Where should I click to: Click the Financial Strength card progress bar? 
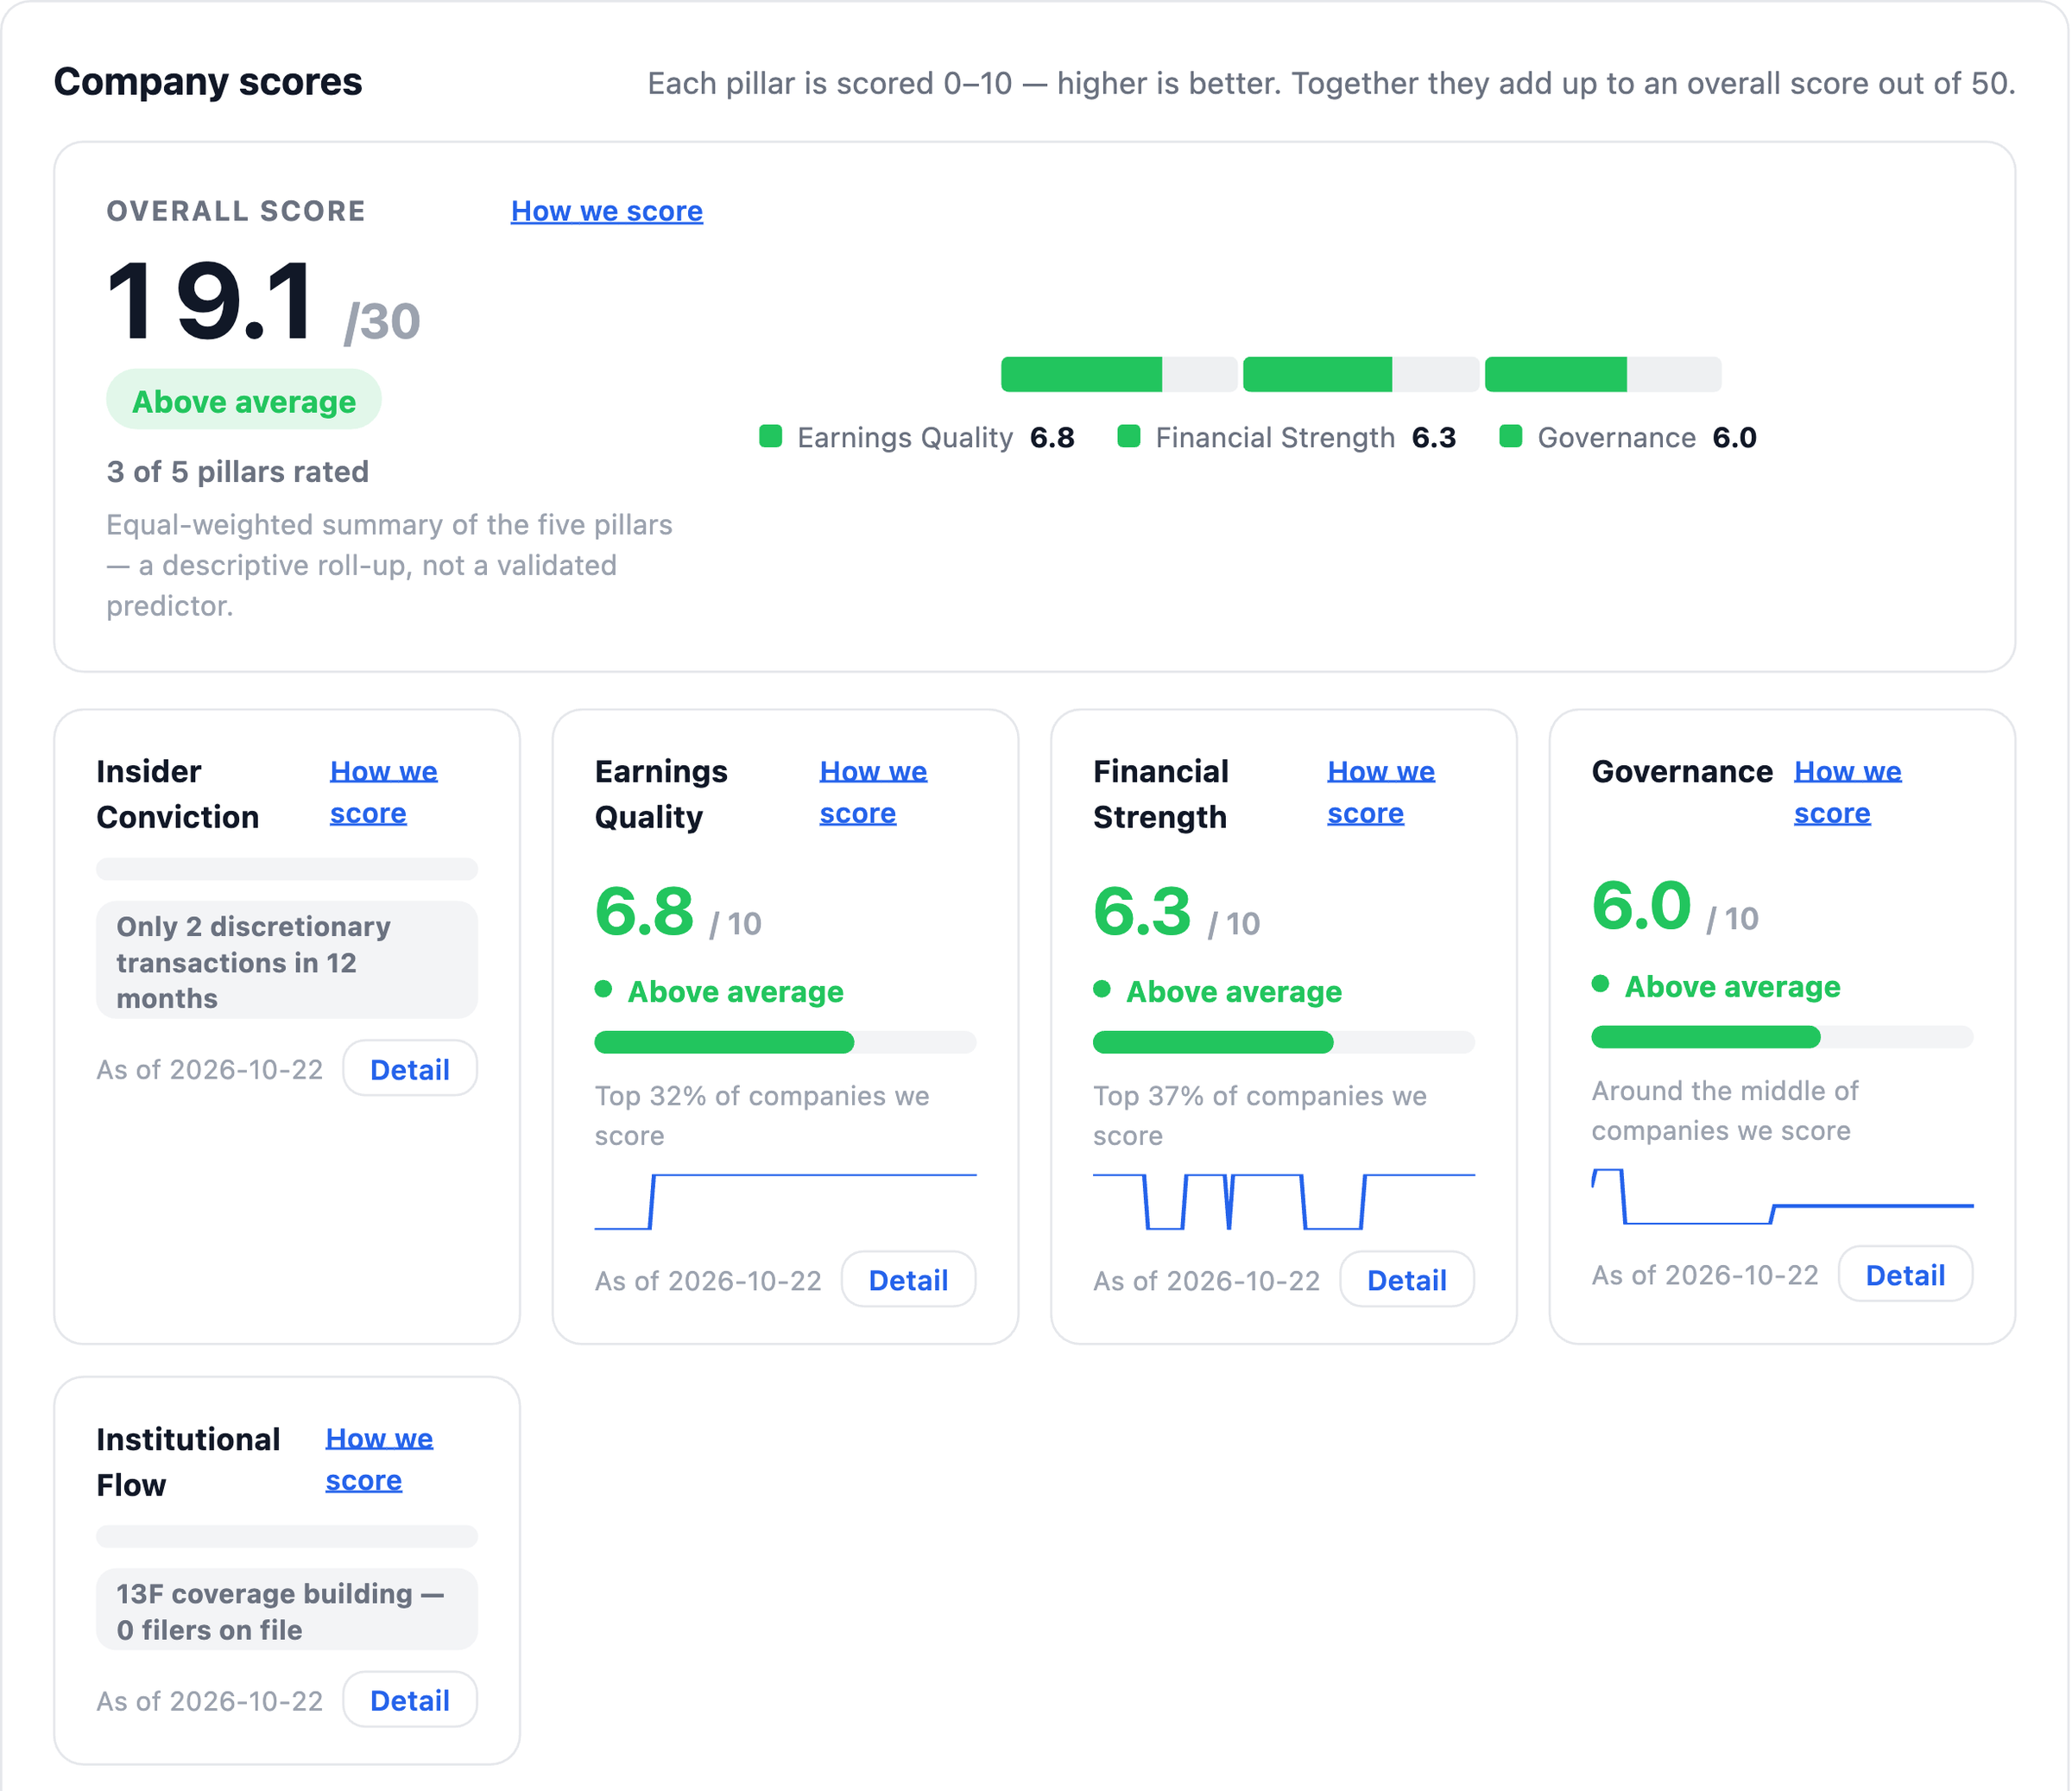pyautogui.click(x=1283, y=1042)
